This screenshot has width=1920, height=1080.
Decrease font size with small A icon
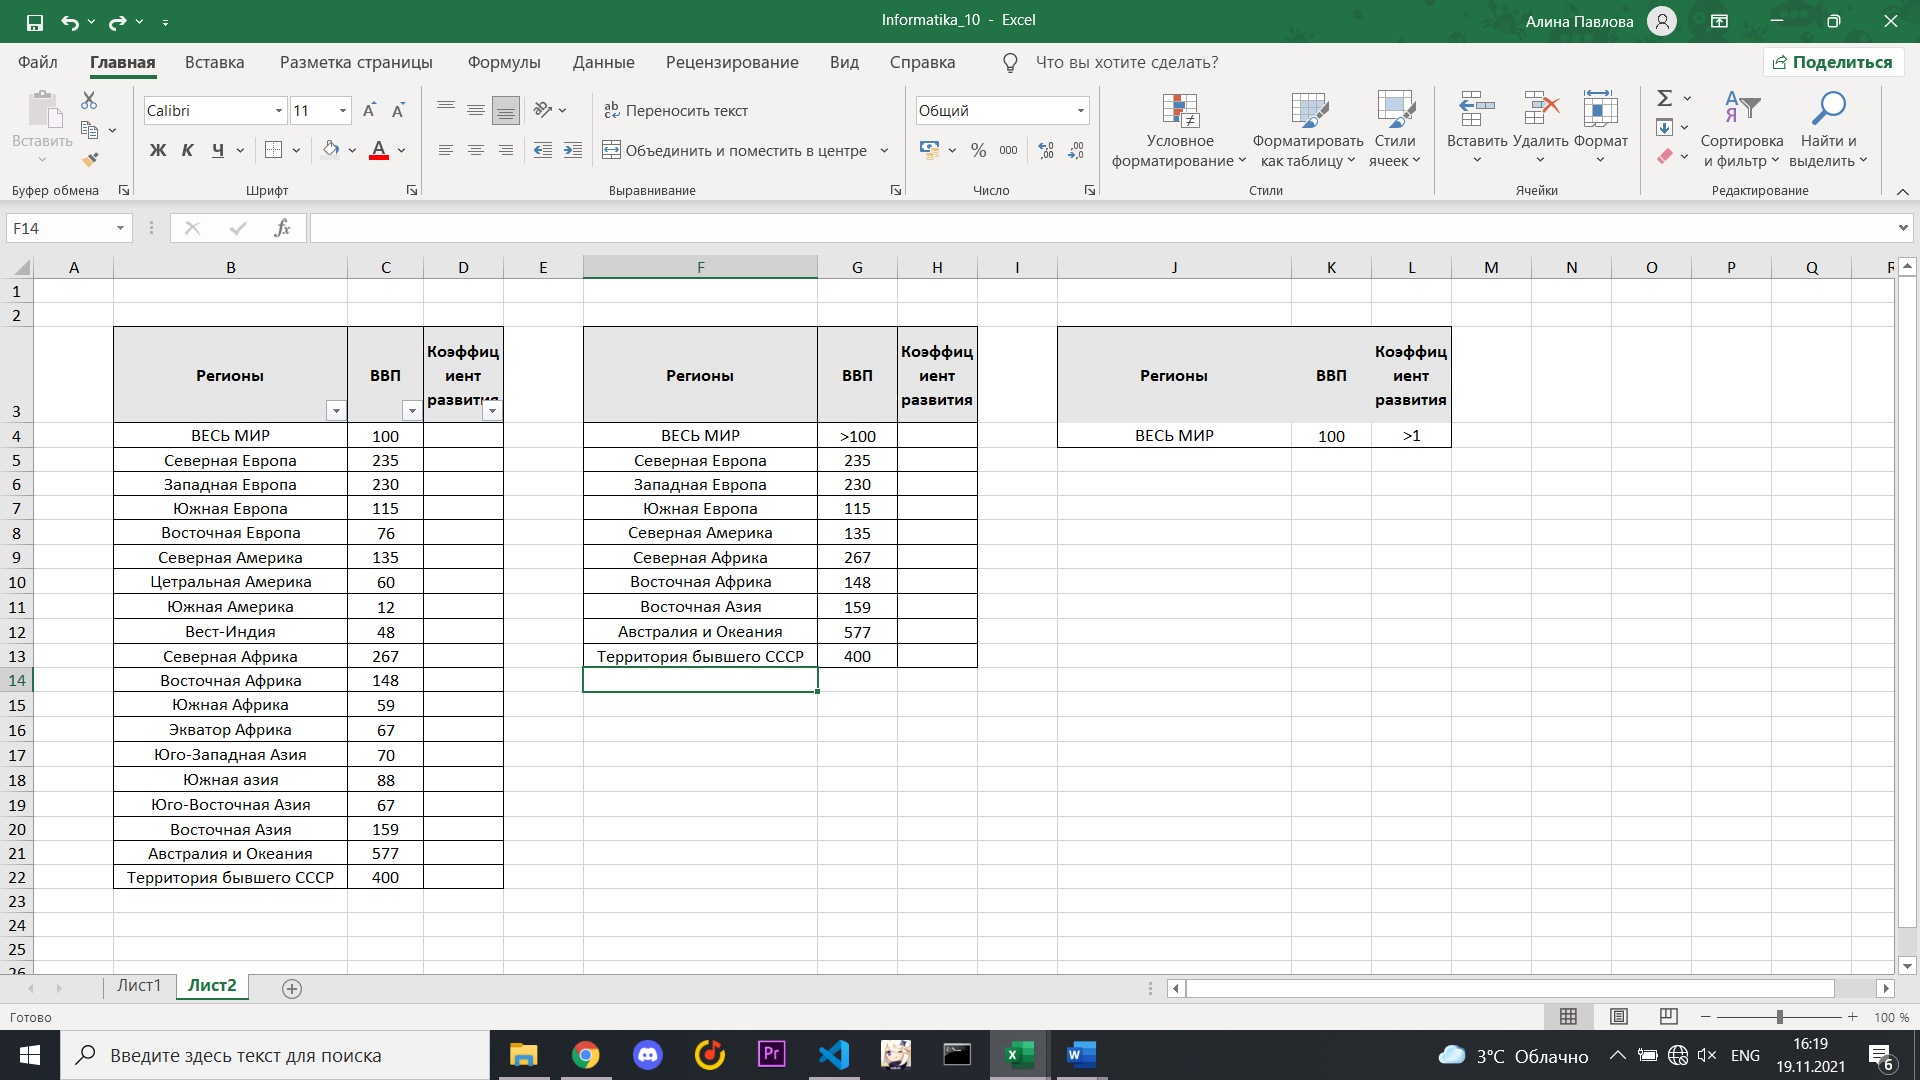click(x=398, y=110)
